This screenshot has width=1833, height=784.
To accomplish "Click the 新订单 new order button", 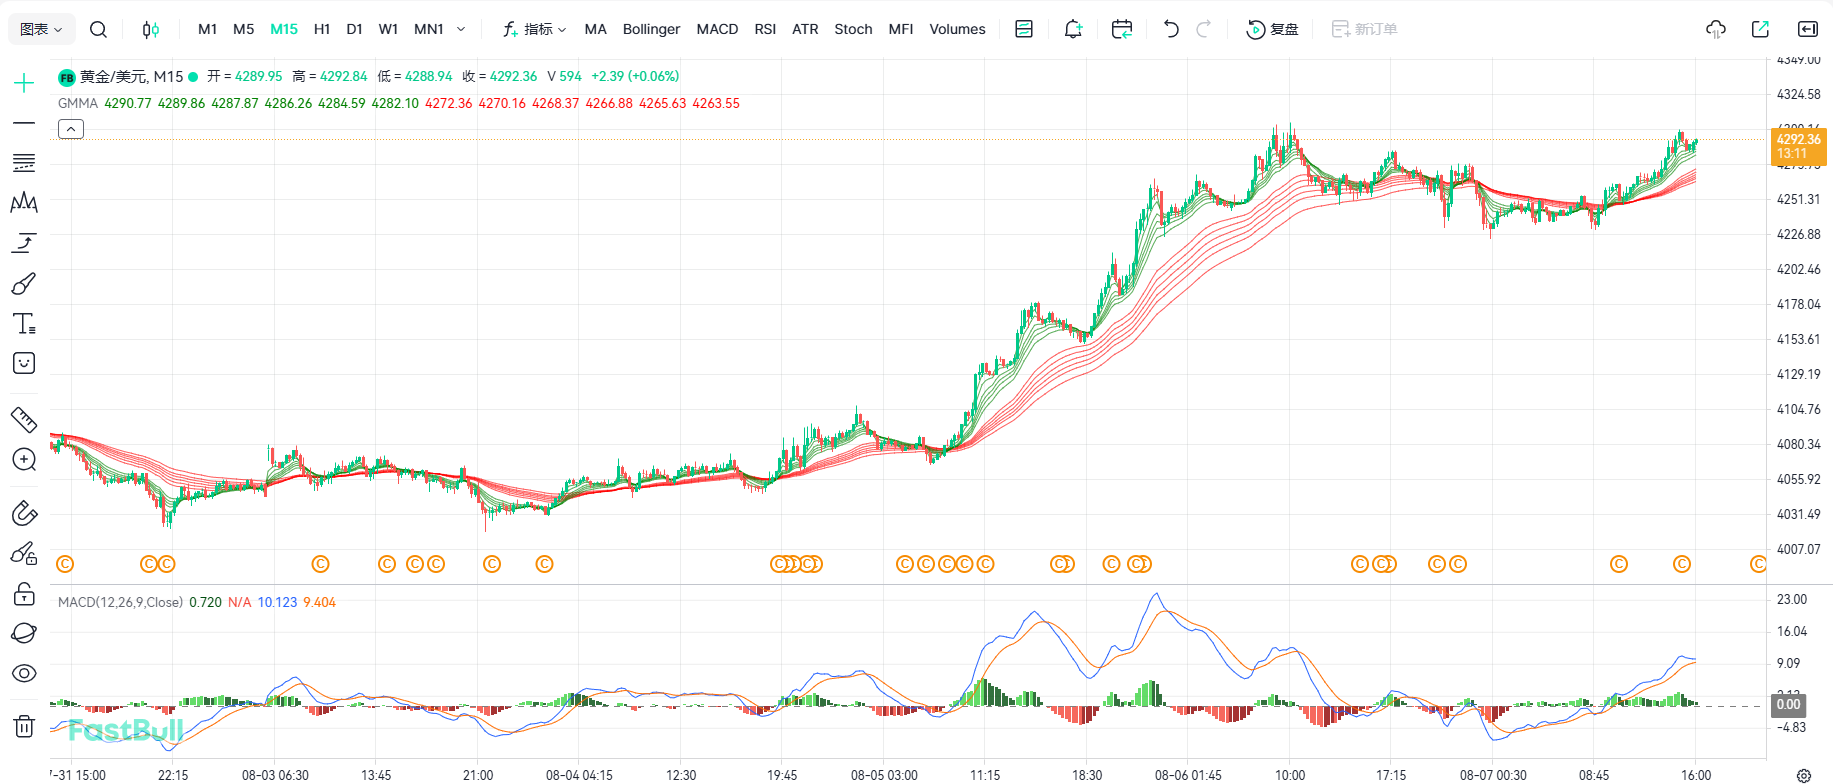I will (x=1364, y=29).
